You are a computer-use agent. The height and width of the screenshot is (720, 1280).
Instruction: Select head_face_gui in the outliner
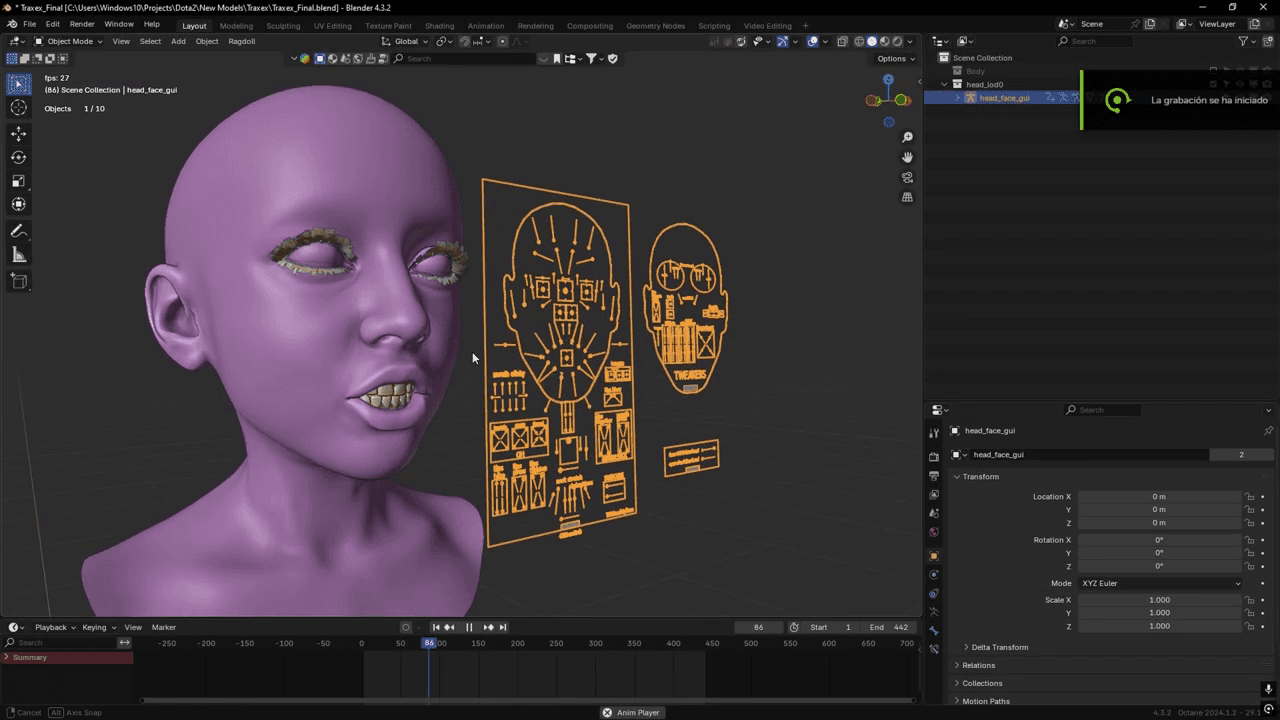(1004, 98)
